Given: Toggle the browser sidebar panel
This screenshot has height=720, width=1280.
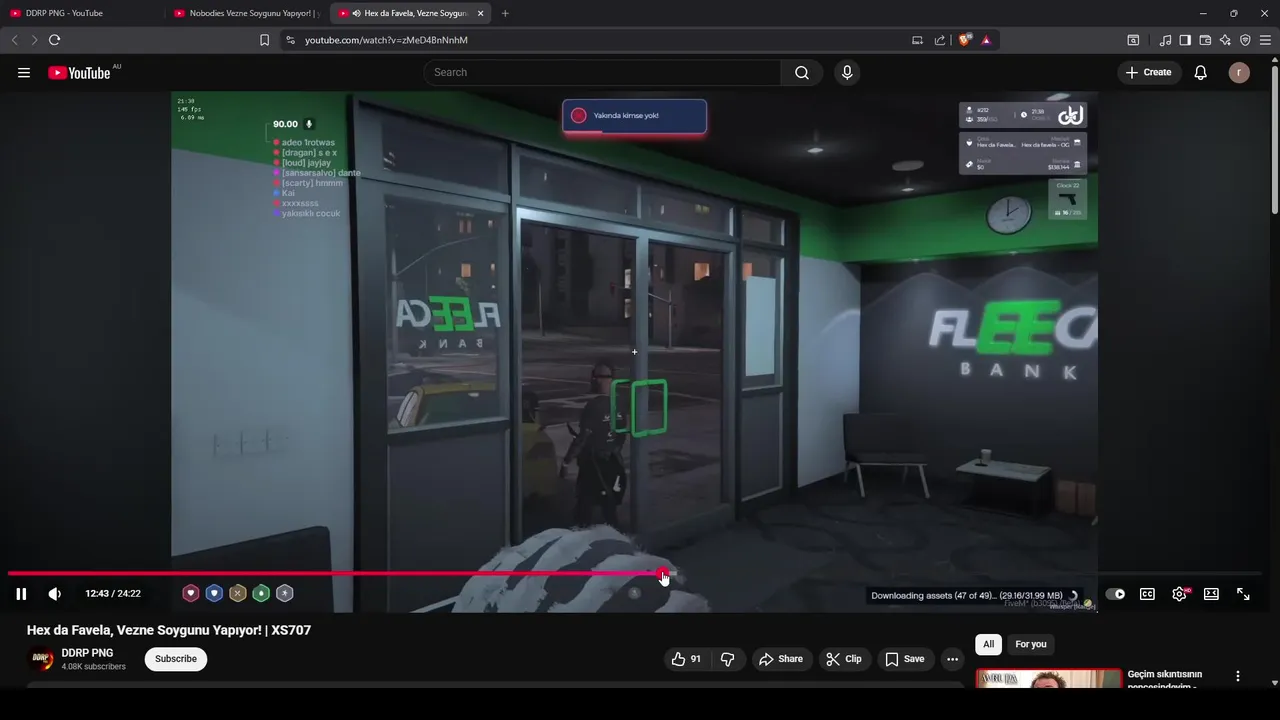Looking at the screenshot, I should 1185,40.
